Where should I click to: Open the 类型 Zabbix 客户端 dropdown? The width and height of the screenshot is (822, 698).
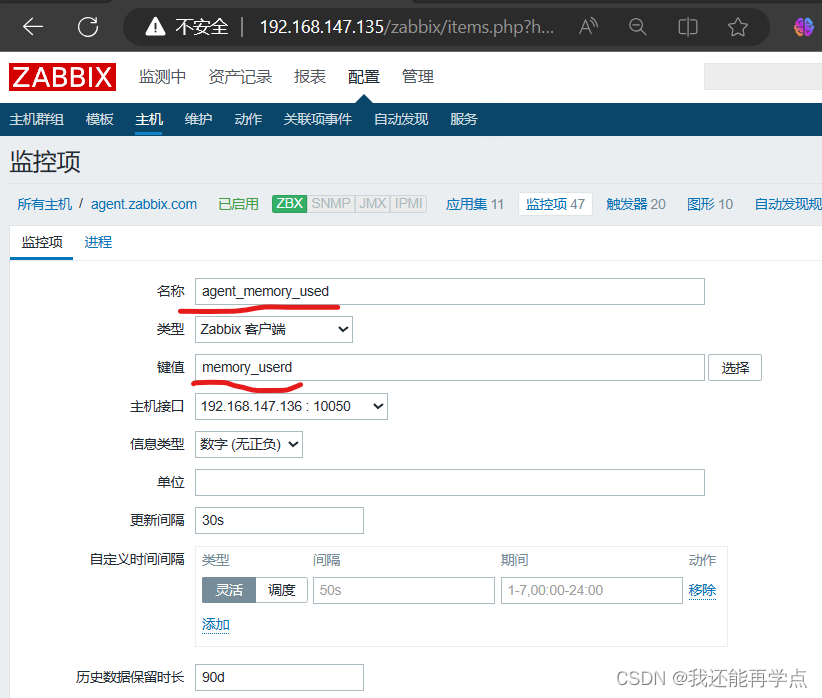coord(274,329)
